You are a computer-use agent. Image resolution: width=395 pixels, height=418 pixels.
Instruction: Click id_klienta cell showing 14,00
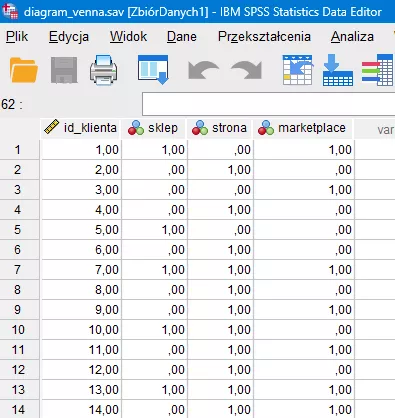[x=81, y=409]
